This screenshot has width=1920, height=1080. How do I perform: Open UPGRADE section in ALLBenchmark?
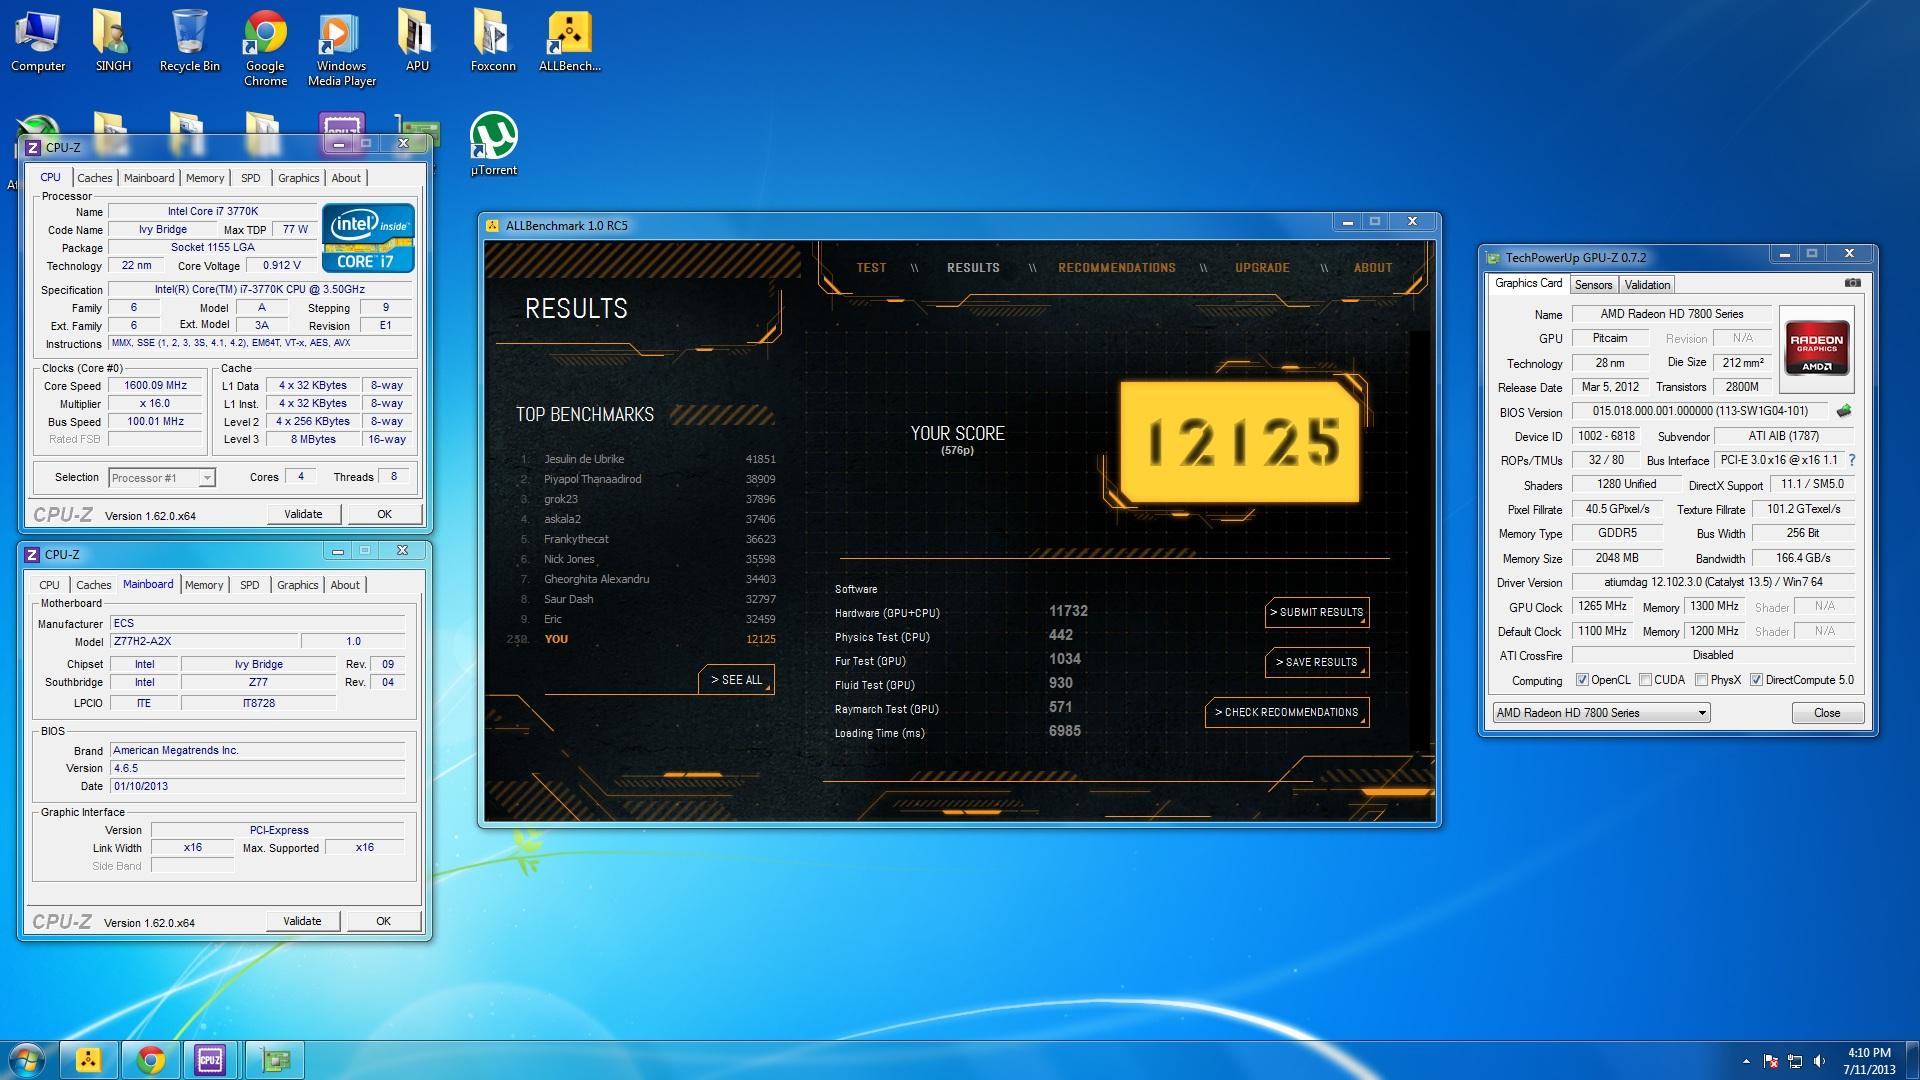(x=1262, y=268)
